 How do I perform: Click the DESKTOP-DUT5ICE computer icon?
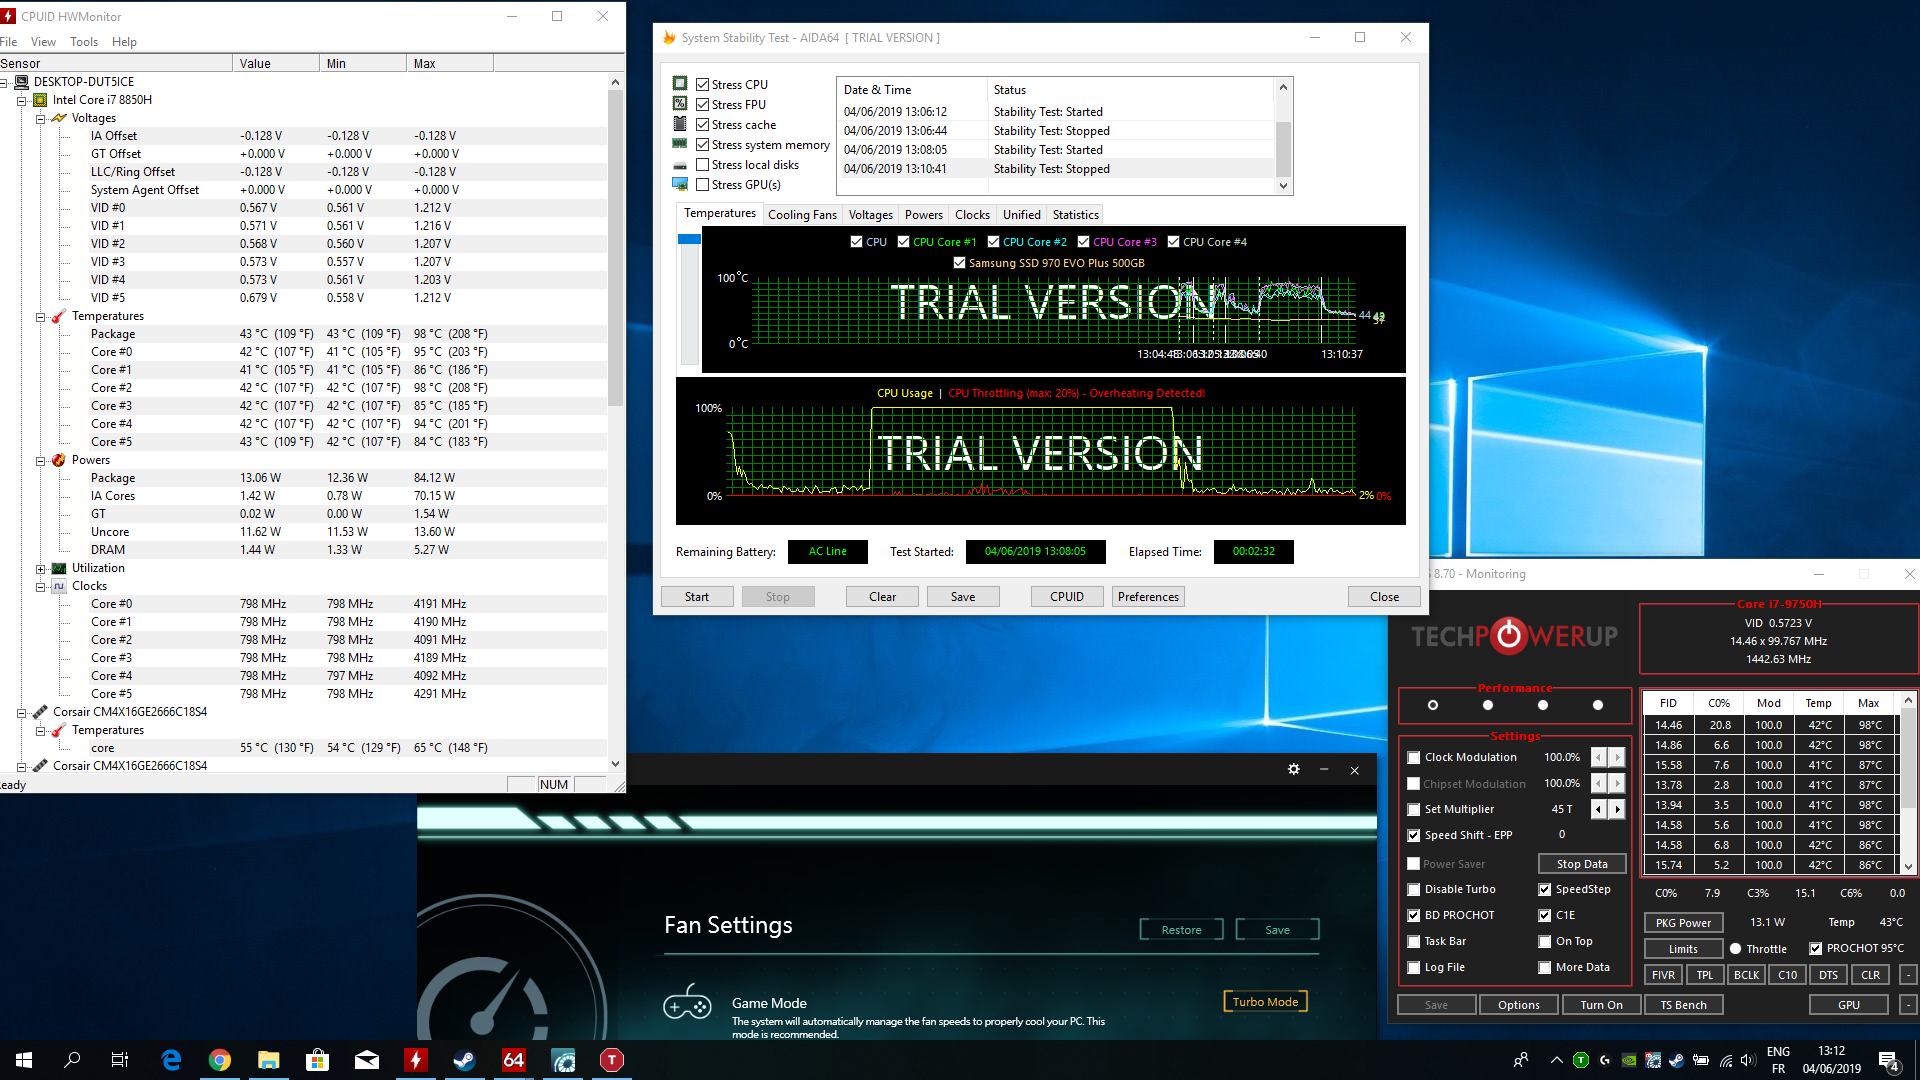[20, 82]
